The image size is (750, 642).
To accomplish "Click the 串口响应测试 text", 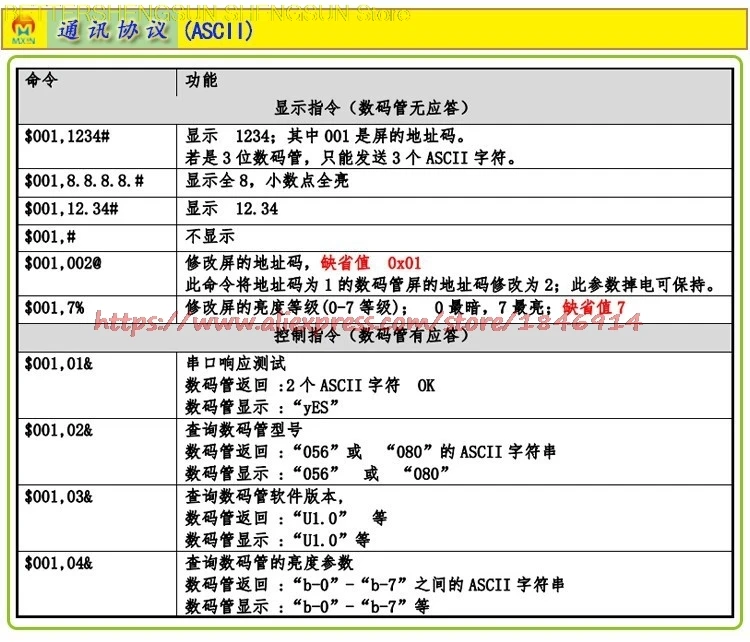I will pos(236,364).
